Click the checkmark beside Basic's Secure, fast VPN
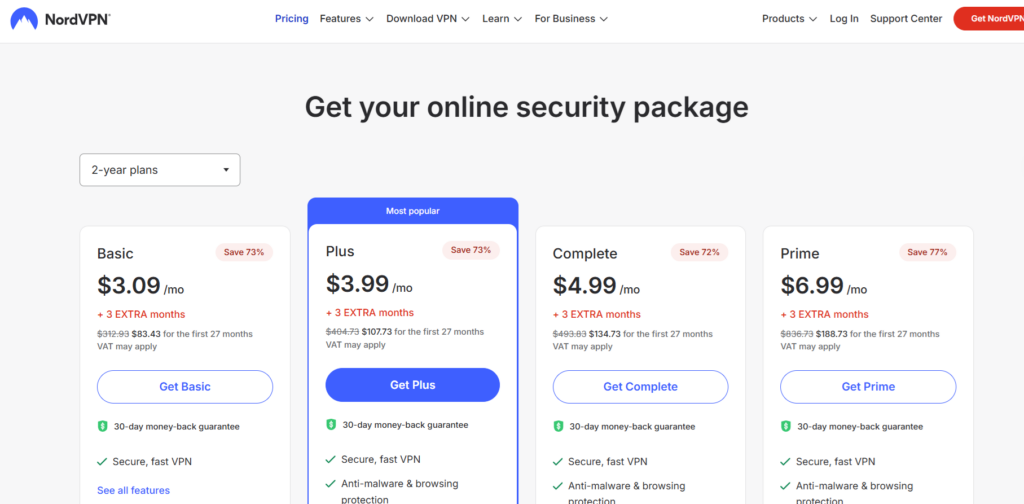 click(102, 462)
